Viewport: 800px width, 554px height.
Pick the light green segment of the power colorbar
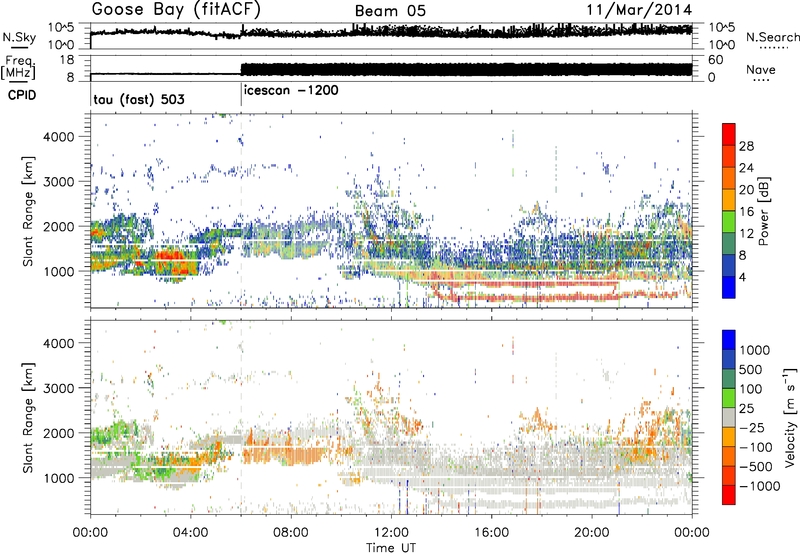coord(729,221)
